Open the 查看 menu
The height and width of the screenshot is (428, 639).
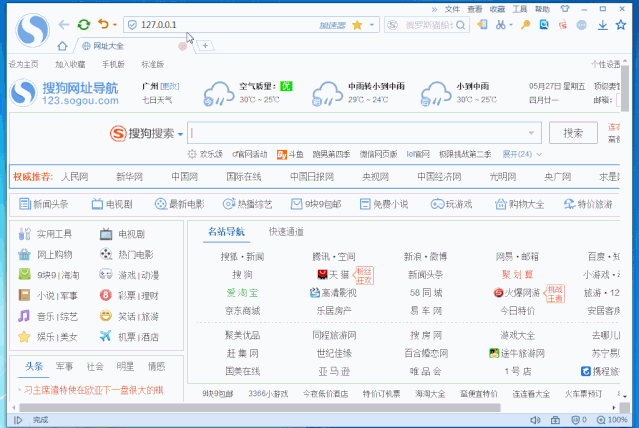pyautogui.click(x=475, y=9)
